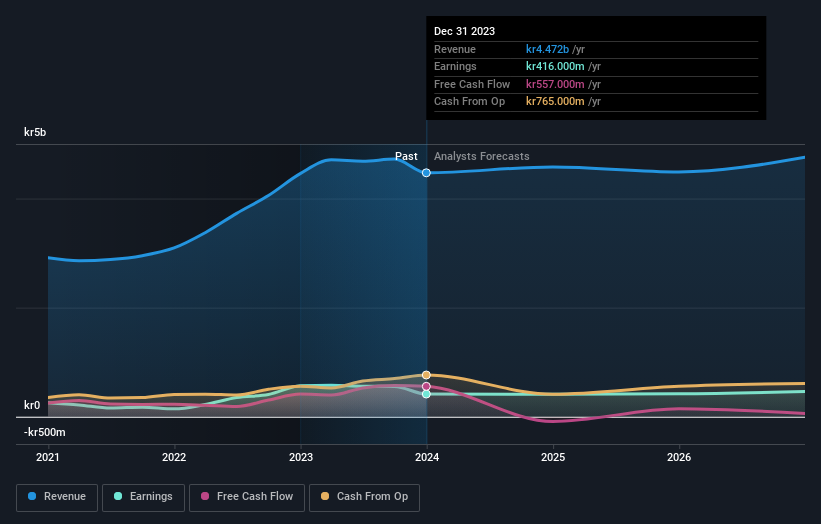821x524 pixels.
Task: Click the 2021 x-axis label
Action: 48,457
